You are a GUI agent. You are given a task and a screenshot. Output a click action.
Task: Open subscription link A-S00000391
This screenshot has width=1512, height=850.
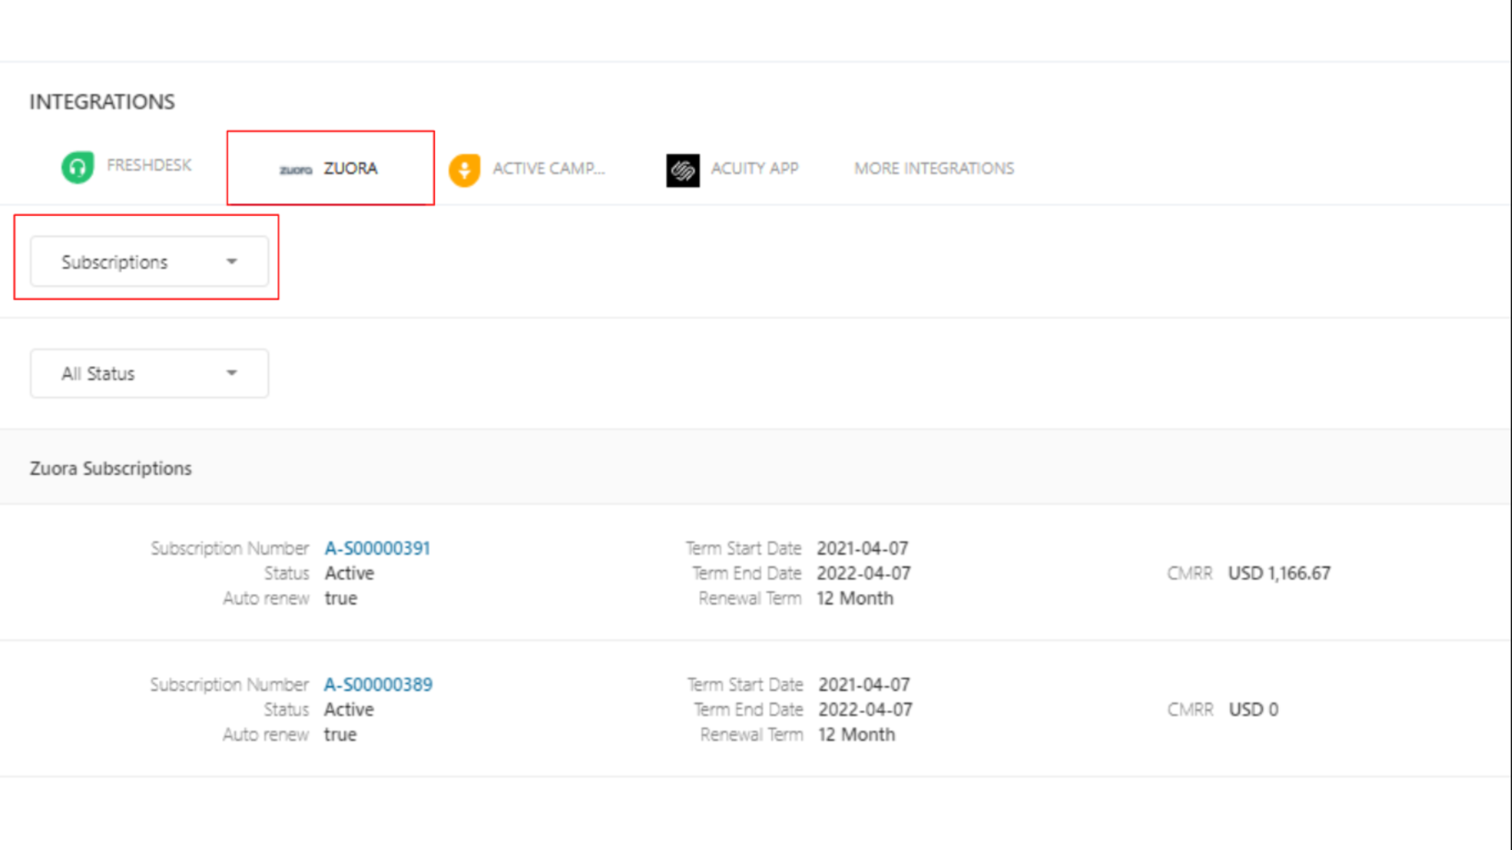(377, 548)
